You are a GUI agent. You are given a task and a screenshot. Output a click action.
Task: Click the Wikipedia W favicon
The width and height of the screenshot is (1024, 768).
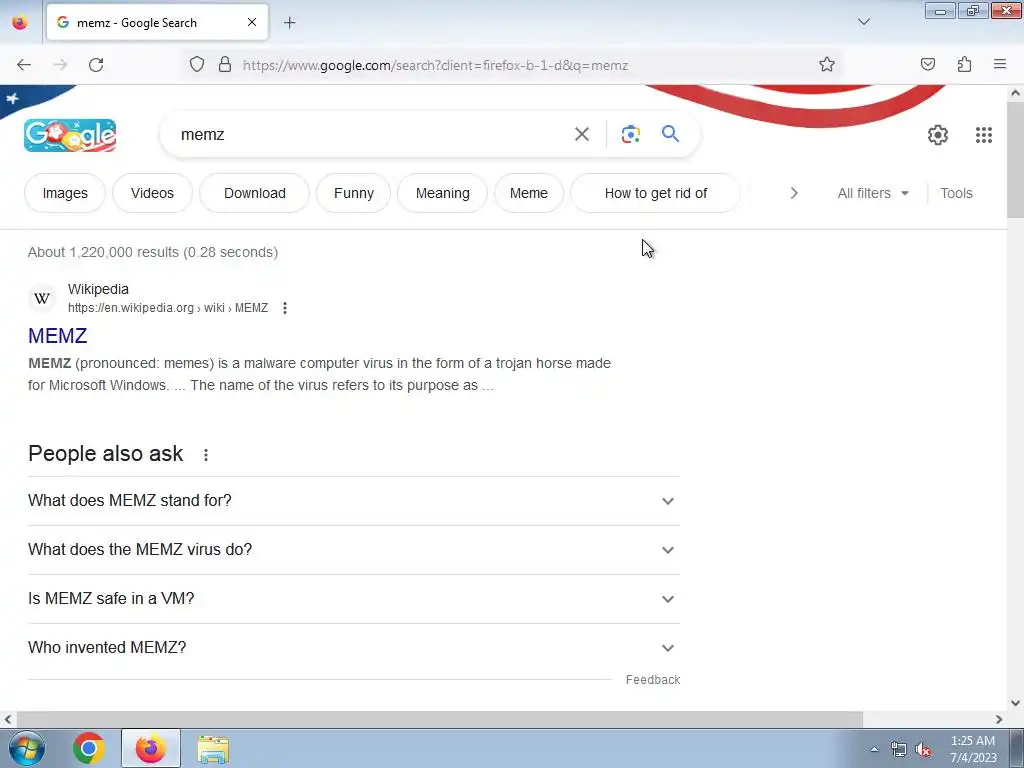click(x=42, y=298)
